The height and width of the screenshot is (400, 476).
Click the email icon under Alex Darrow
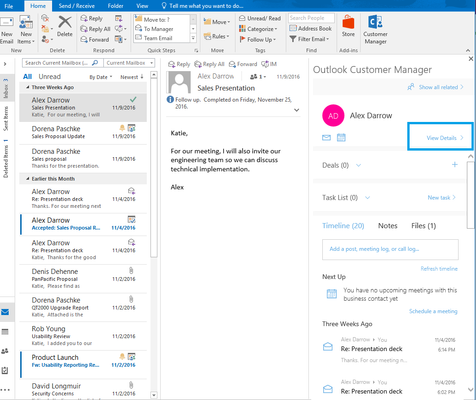point(326,137)
